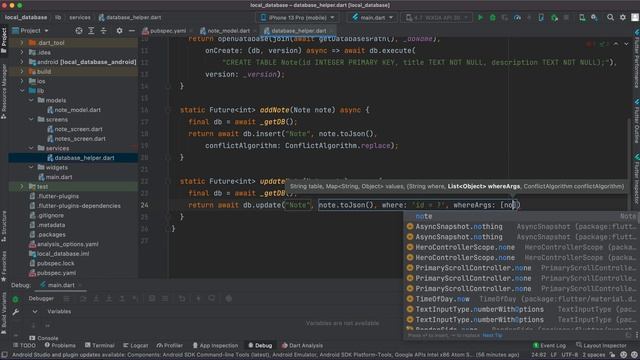Screen dimensions: 640x360
Task: Open the Profiler tool window
Action: coord(169,345)
